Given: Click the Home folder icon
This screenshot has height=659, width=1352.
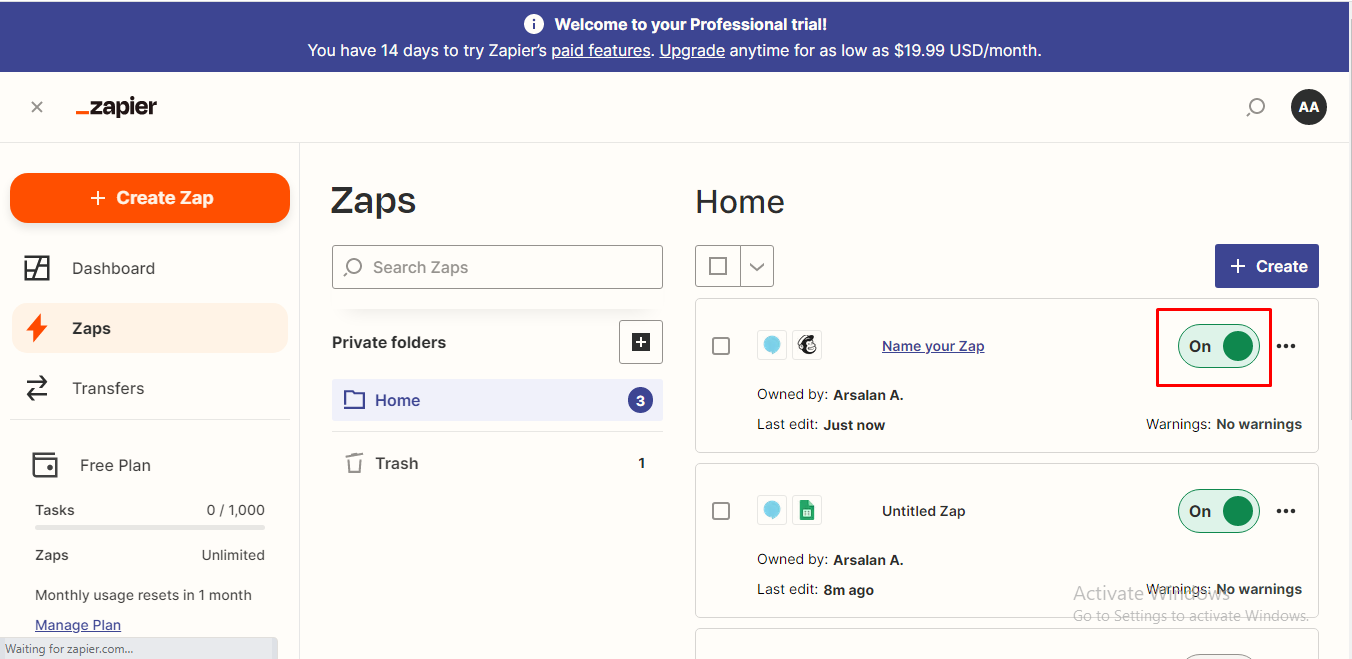Looking at the screenshot, I should pos(354,400).
